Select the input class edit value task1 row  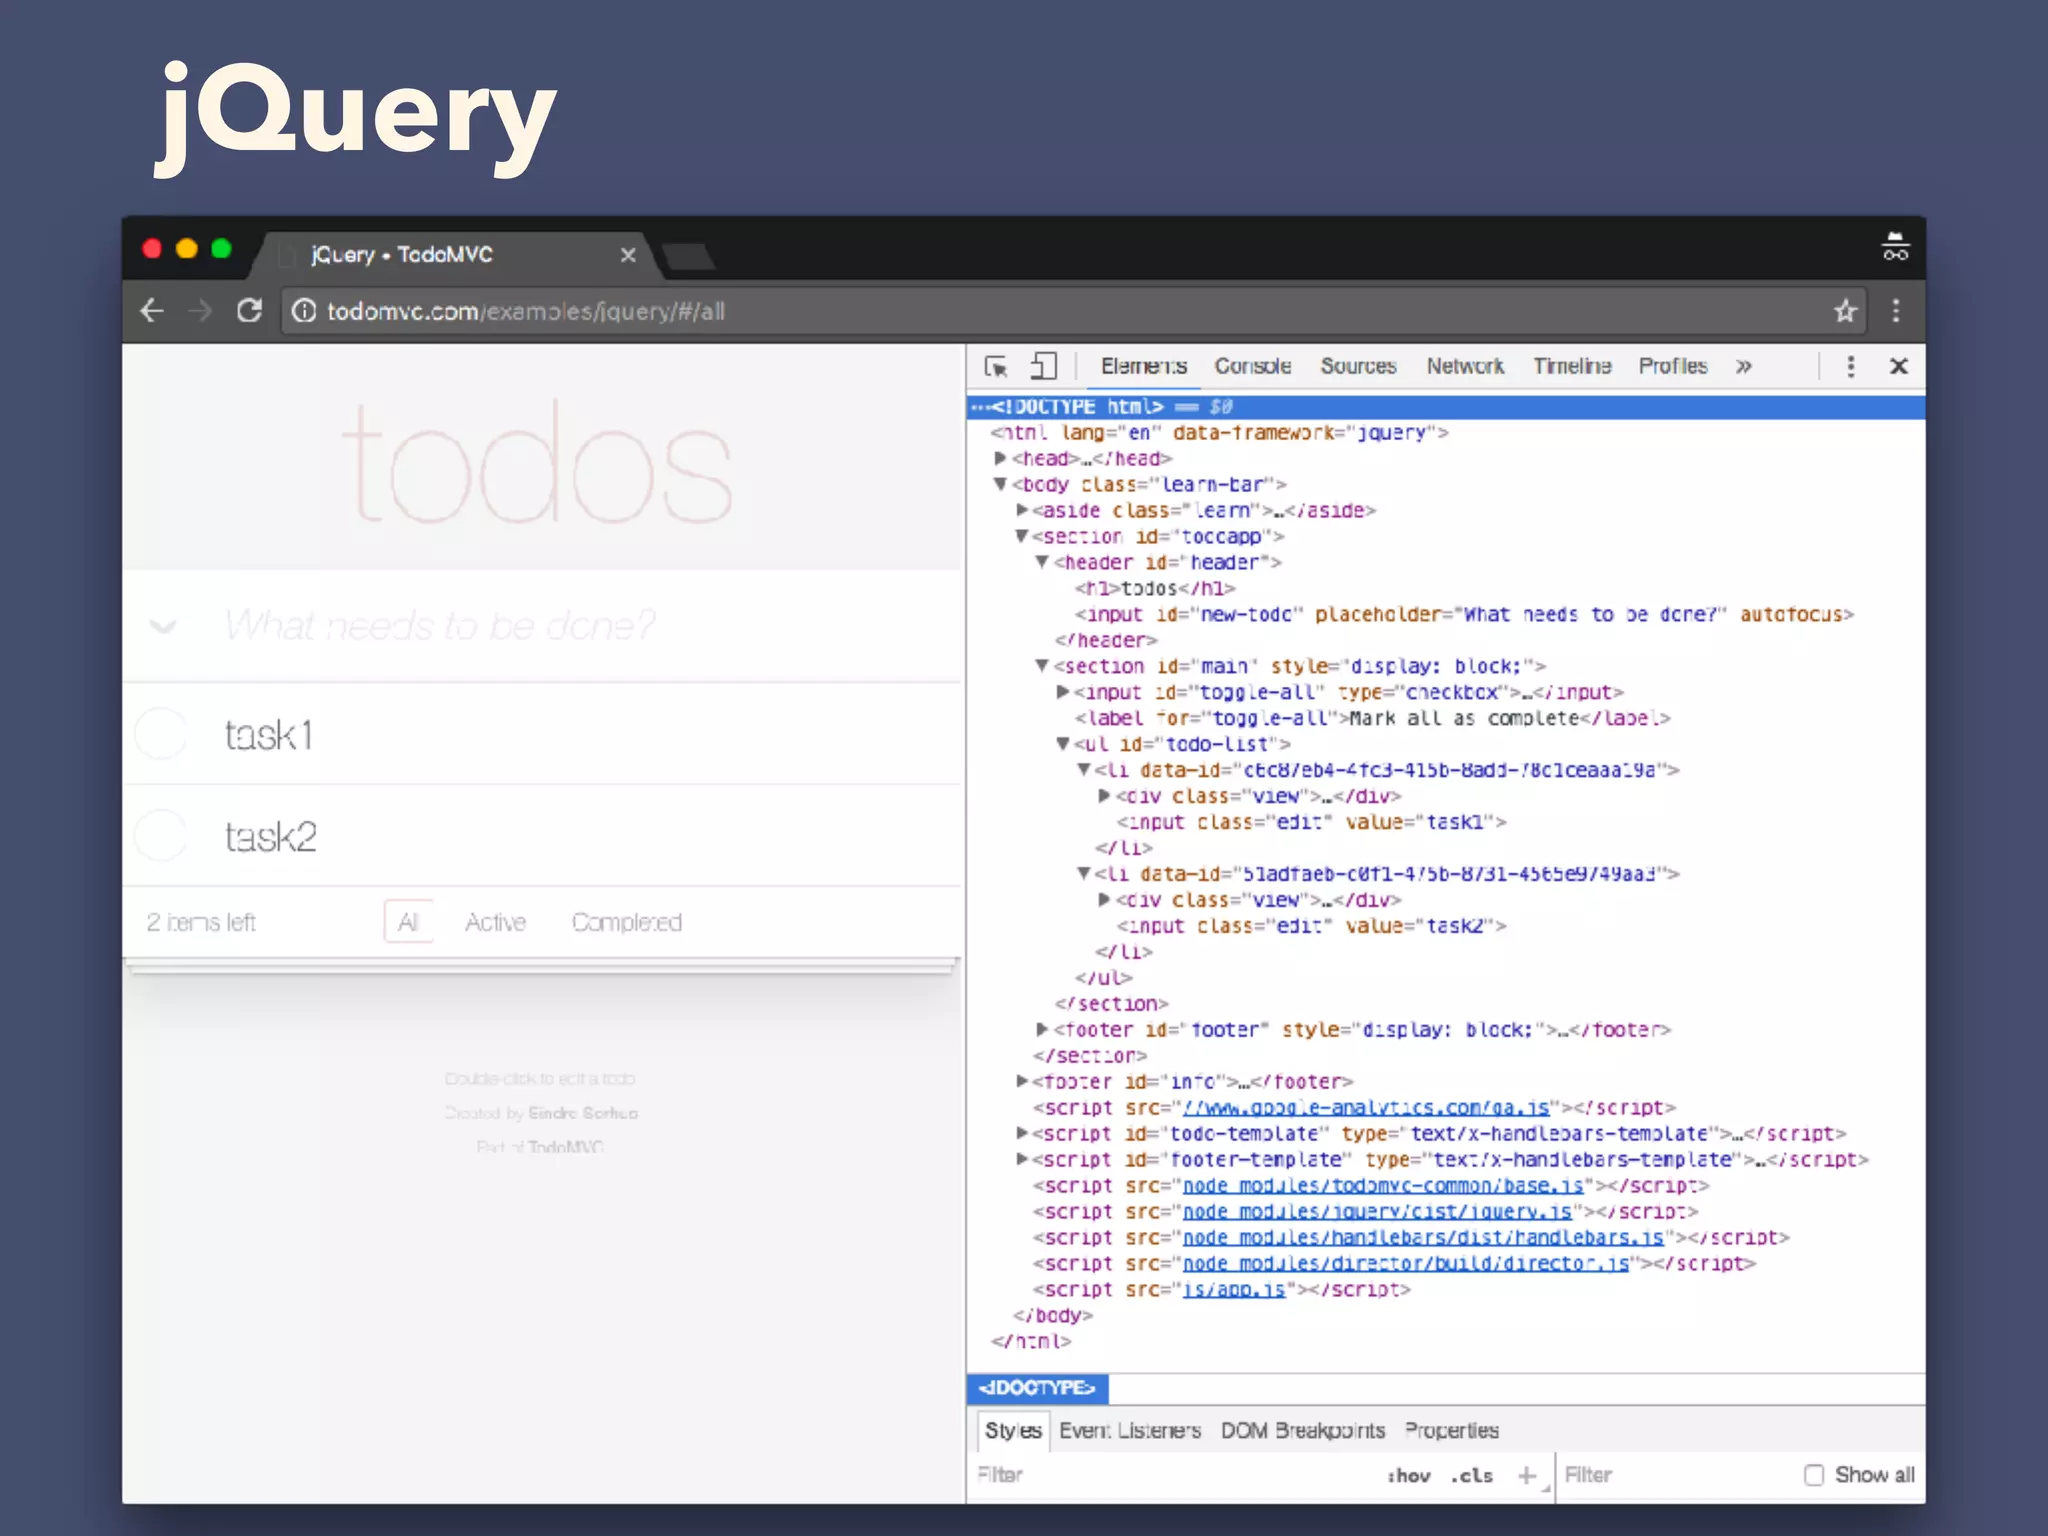[1311, 822]
